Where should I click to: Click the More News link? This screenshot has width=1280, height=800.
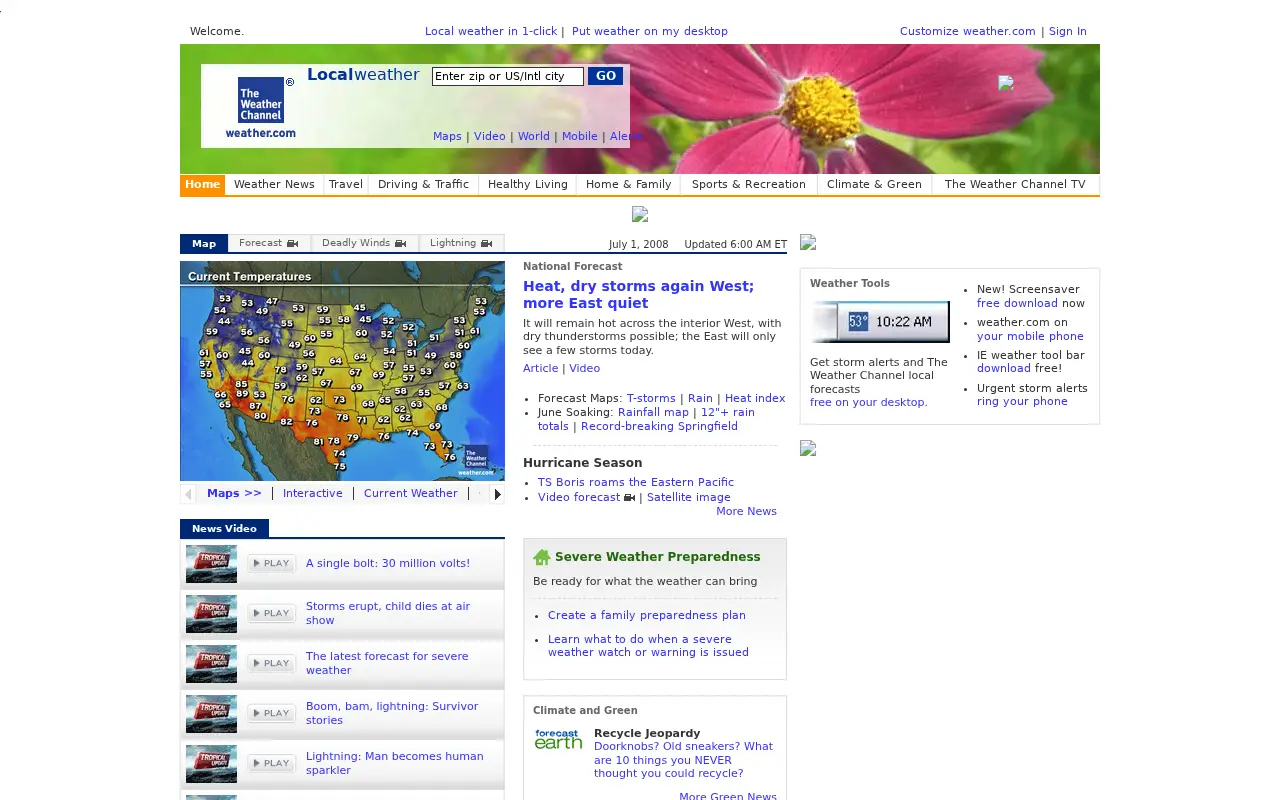746,511
